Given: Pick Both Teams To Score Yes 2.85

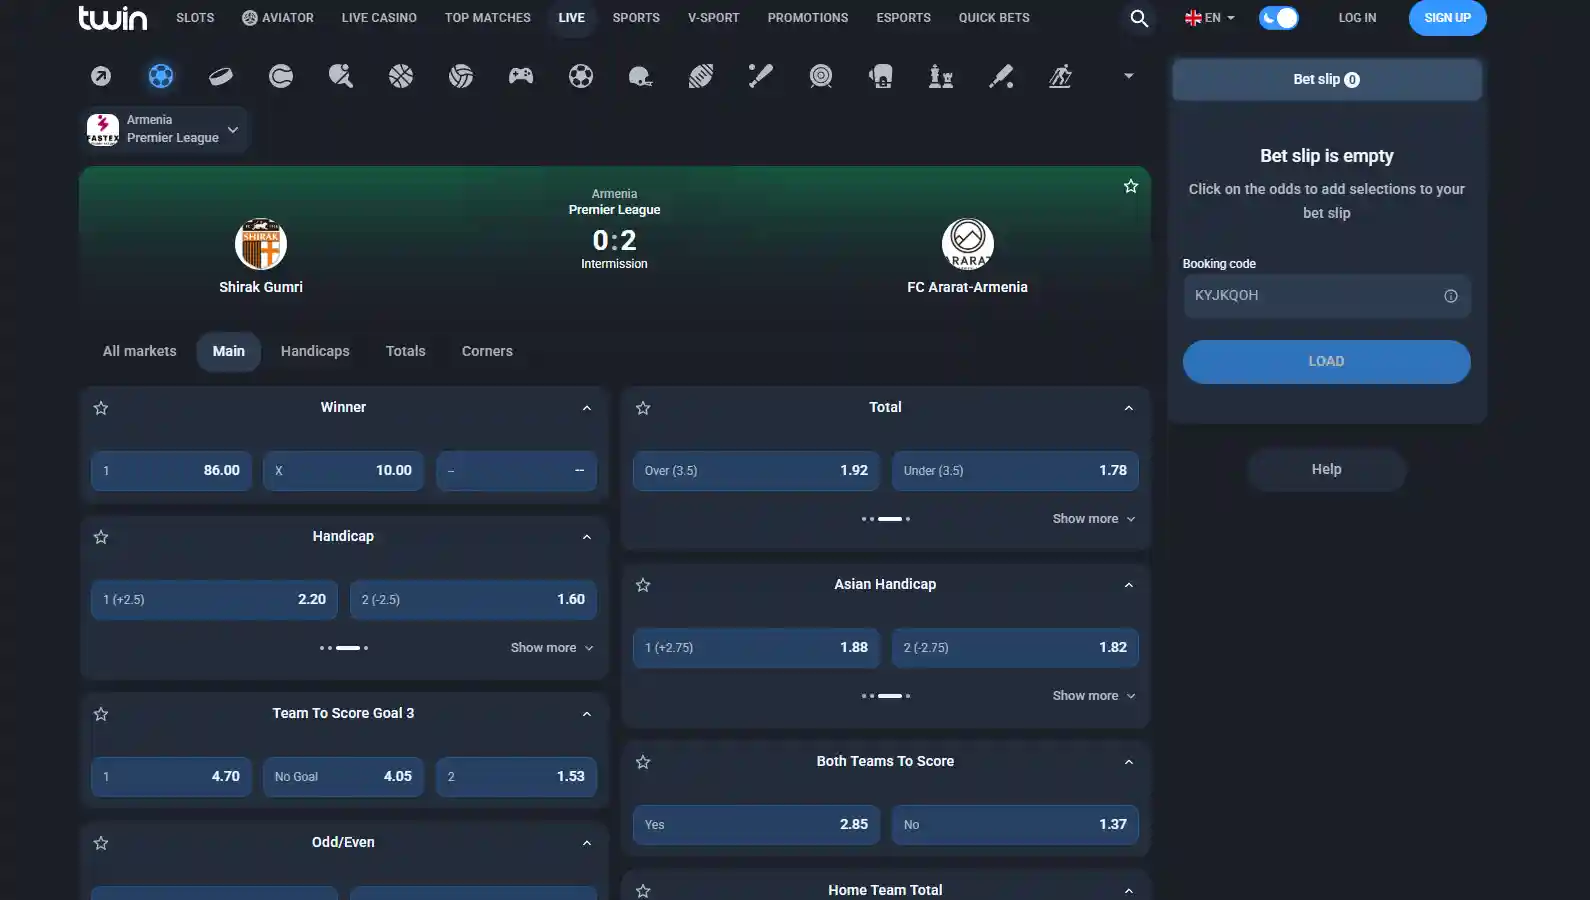Looking at the screenshot, I should pos(756,825).
